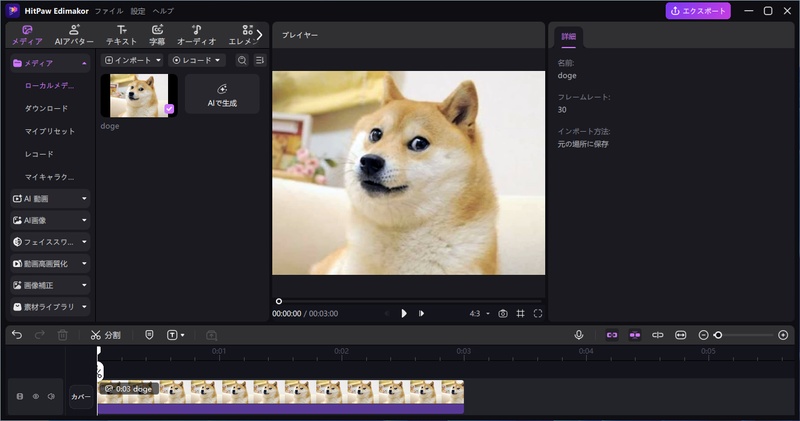Expand the 動画高画質化 section
The width and height of the screenshot is (800, 421).
[x=50, y=264]
